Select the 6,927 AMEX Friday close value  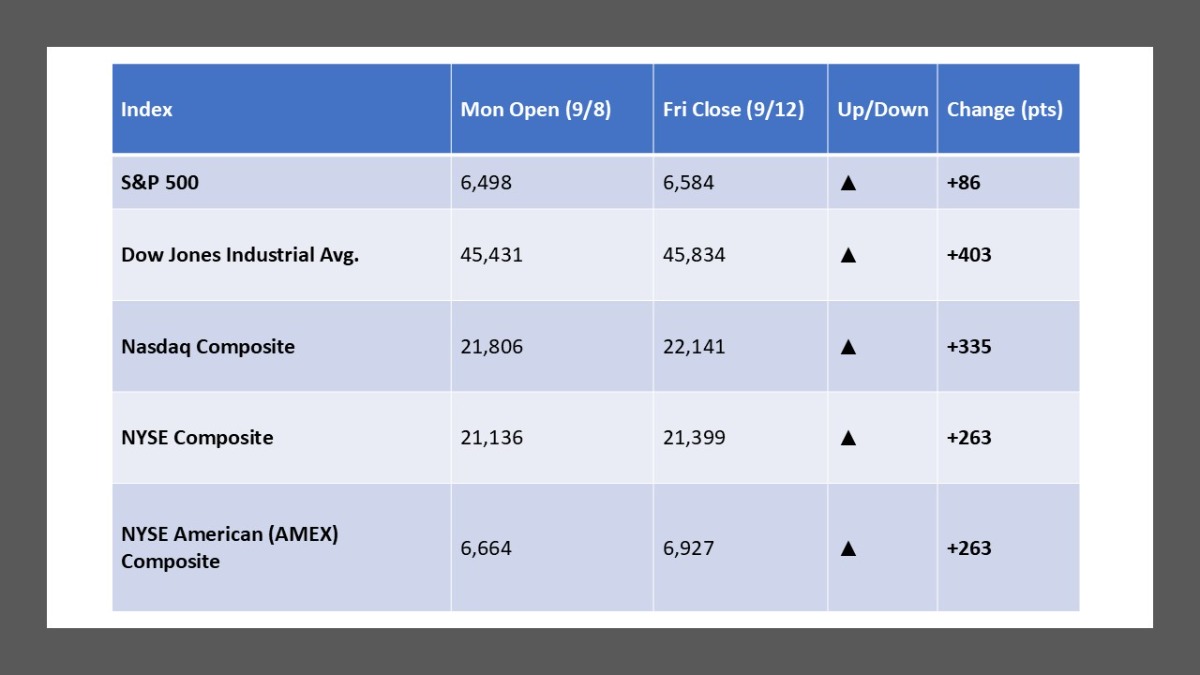pos(689,548)
